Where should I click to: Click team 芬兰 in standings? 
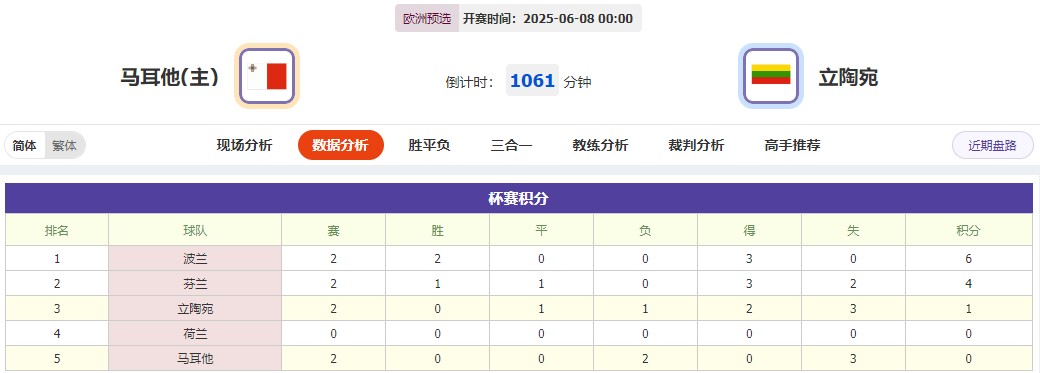[x=195, y=284]
